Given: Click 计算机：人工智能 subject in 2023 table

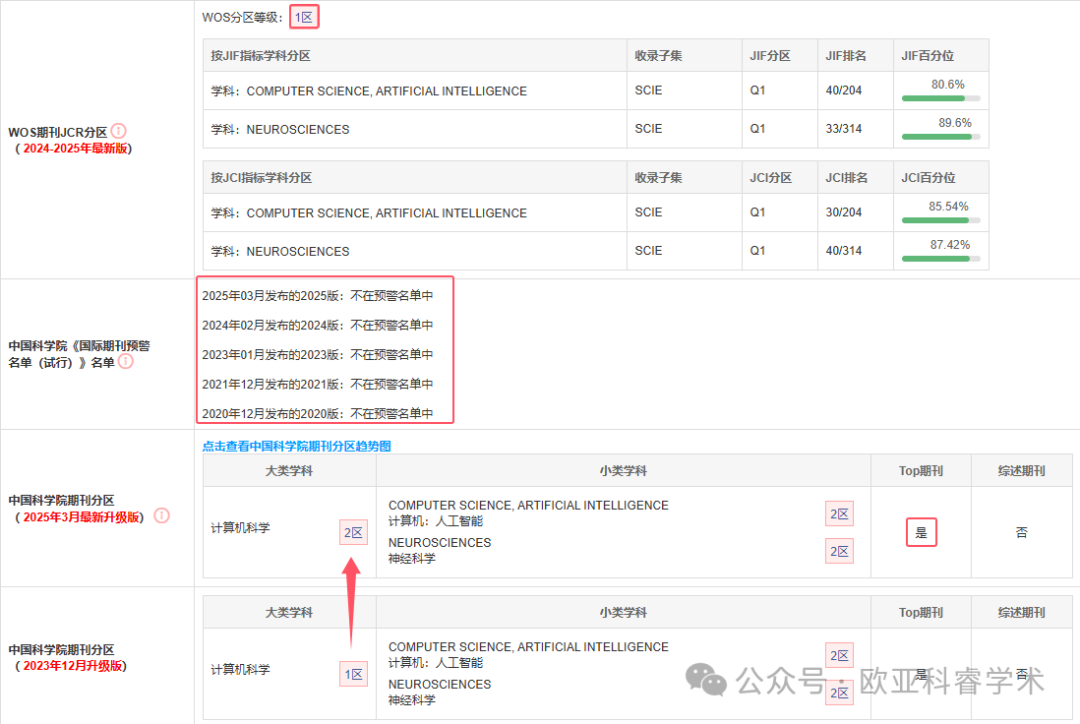Looking at the screenshot, I should tap(435, 663).
